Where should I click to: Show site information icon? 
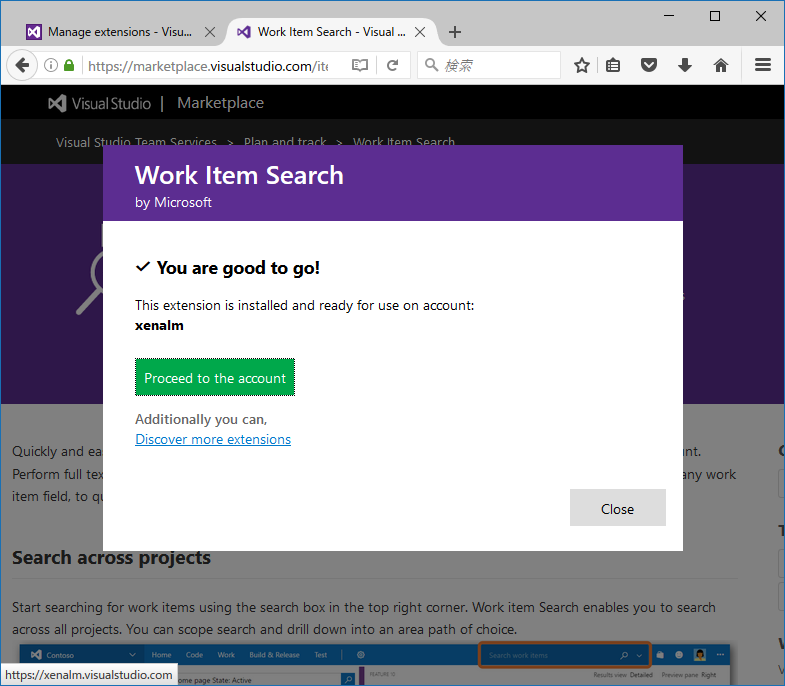[51, 65]
